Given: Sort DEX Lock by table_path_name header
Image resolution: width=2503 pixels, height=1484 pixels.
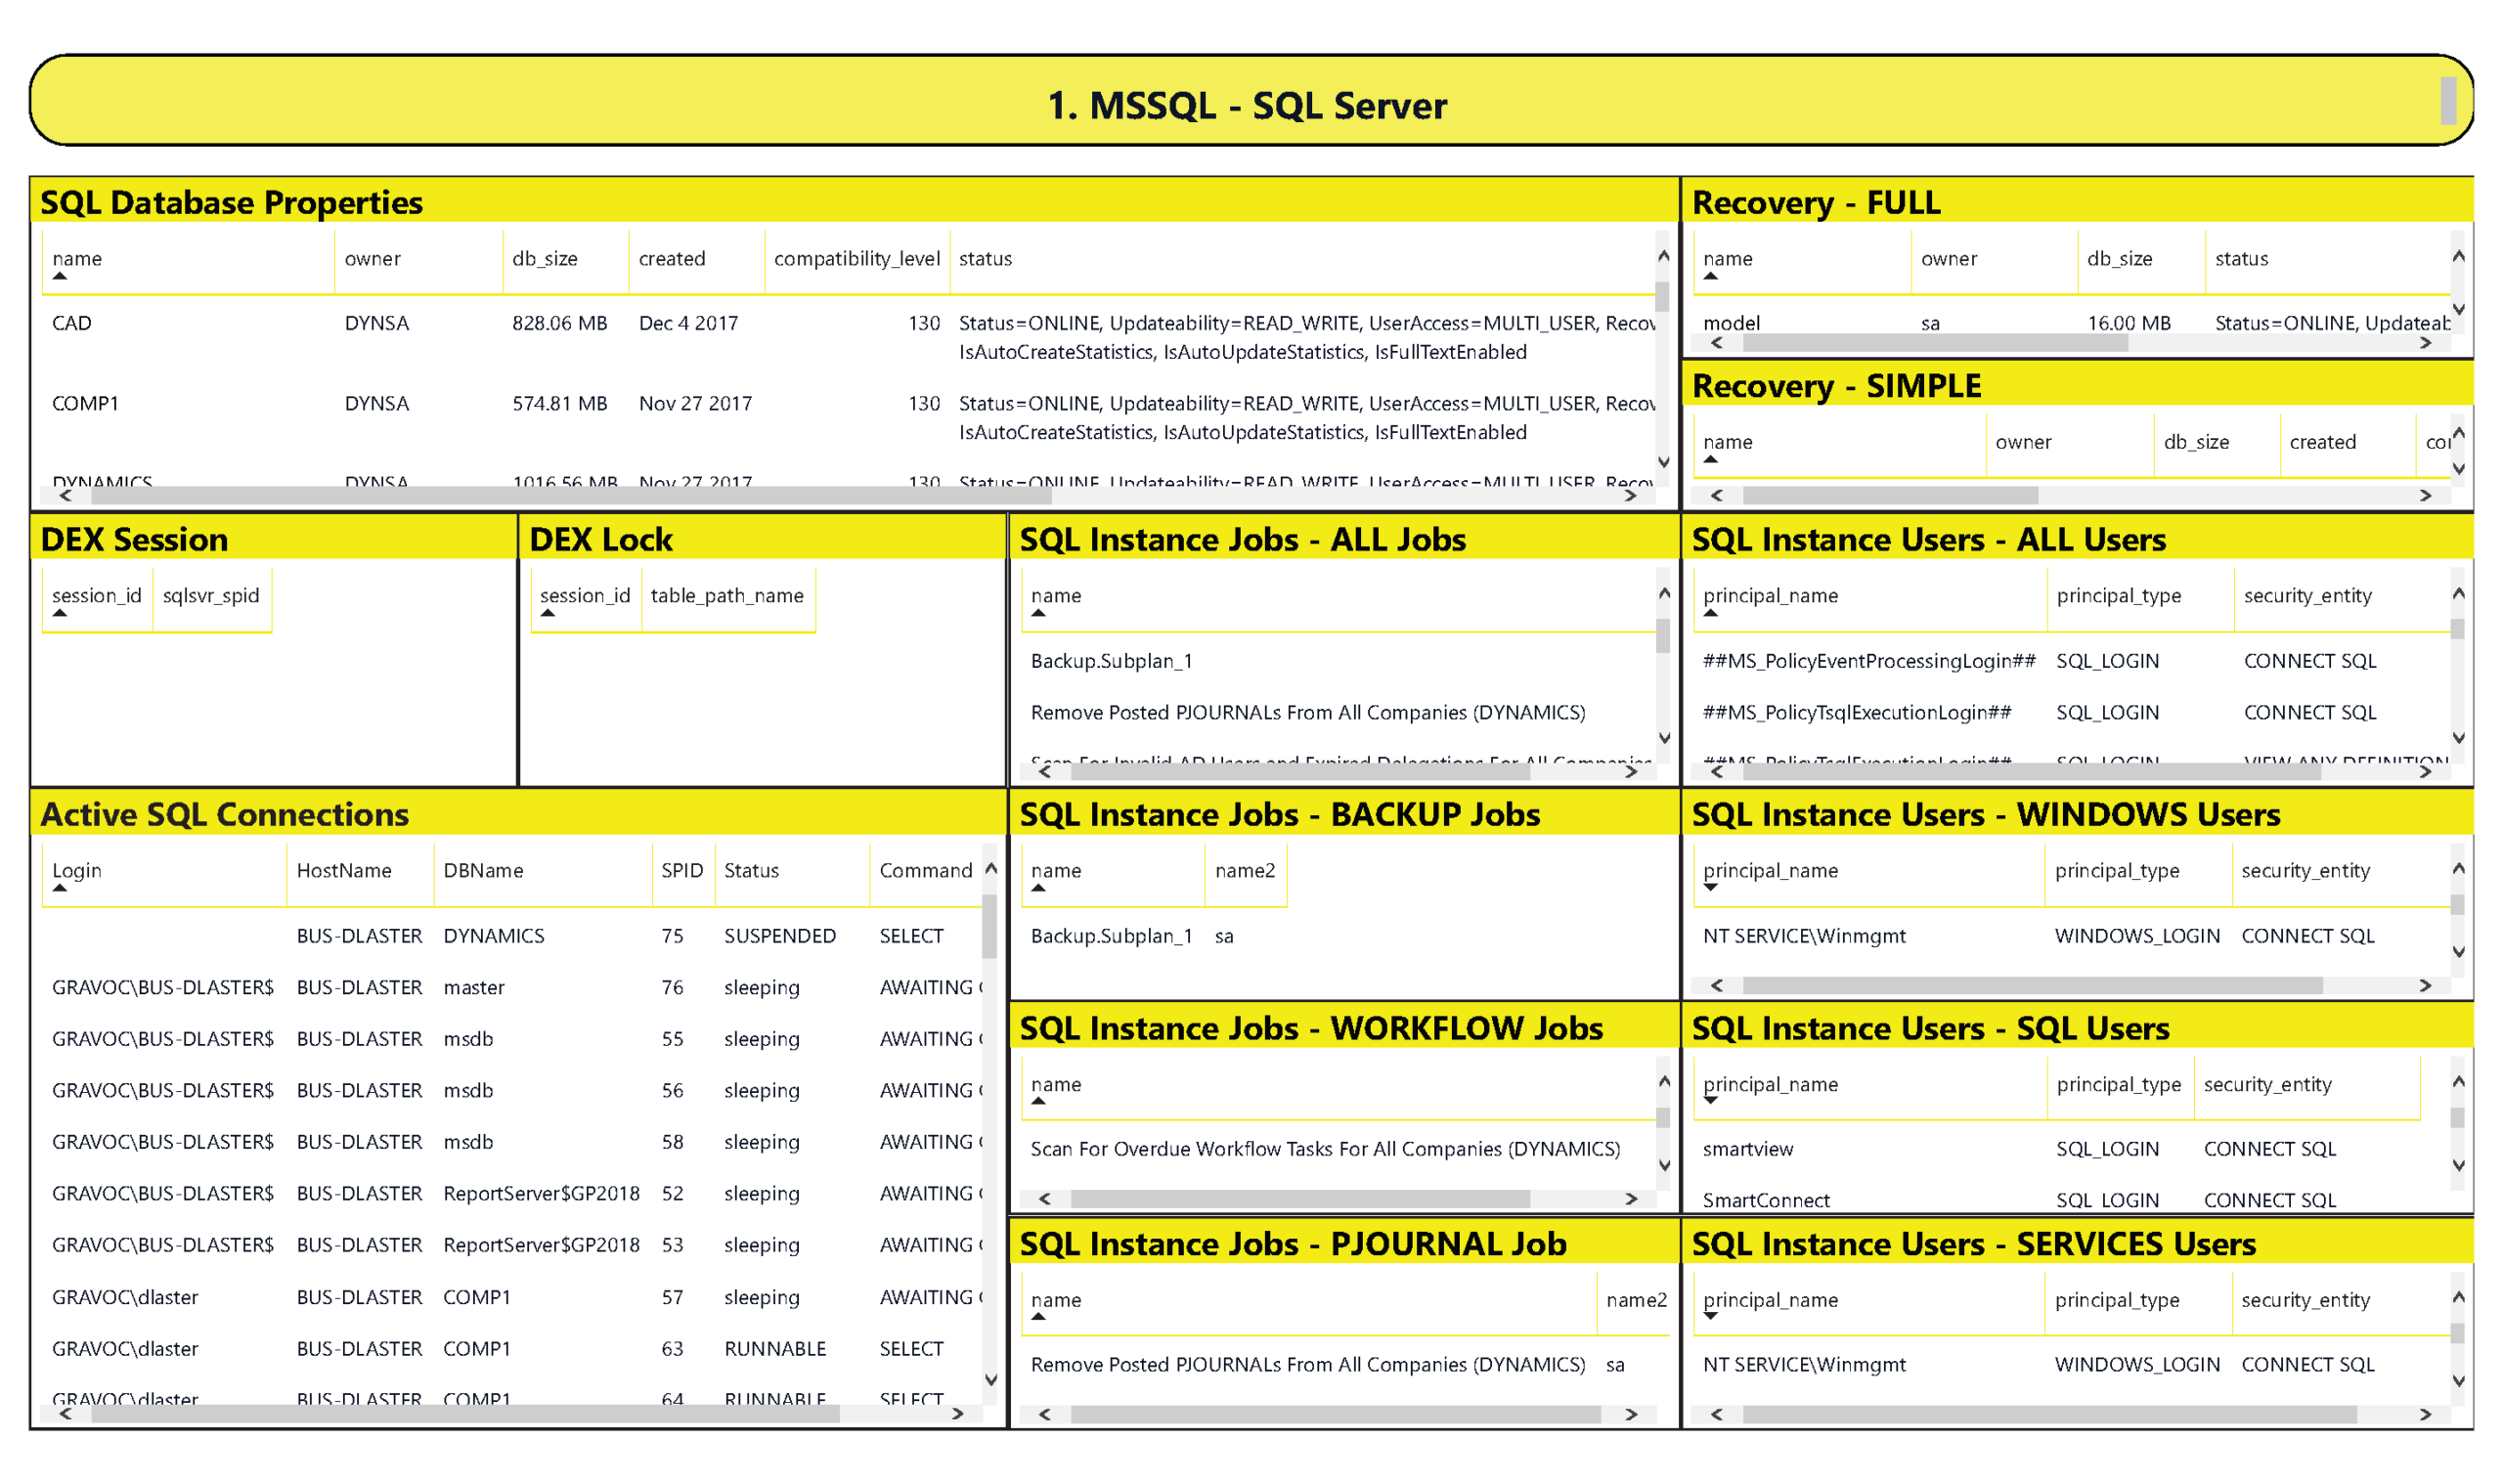Looking at the screenshot, I should click(727, 596).
